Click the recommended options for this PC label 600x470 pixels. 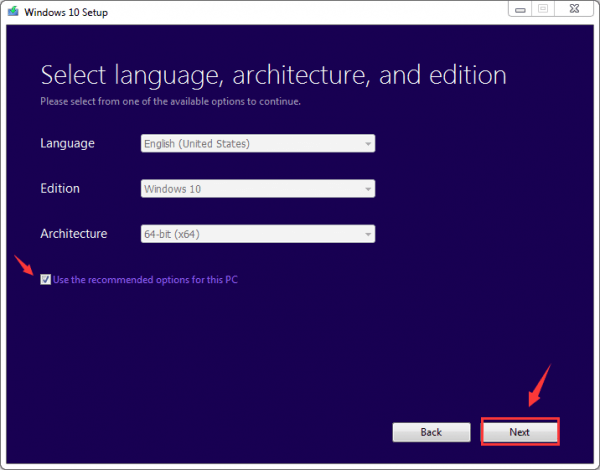[x=145, y=280]
